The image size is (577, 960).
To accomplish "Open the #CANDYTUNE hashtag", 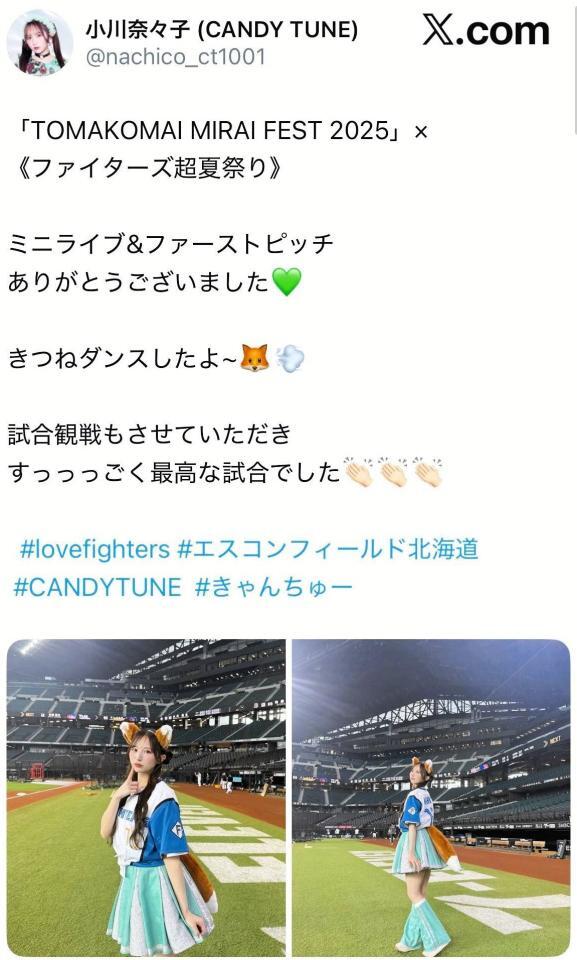I will (97, 587).
